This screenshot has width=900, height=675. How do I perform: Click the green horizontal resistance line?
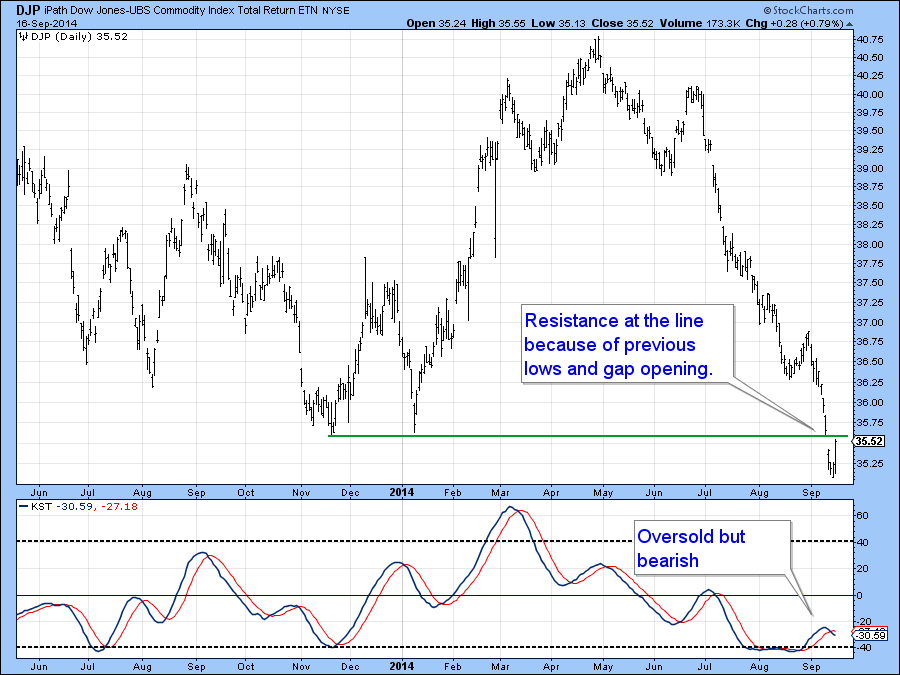click(x=588, y=436)
